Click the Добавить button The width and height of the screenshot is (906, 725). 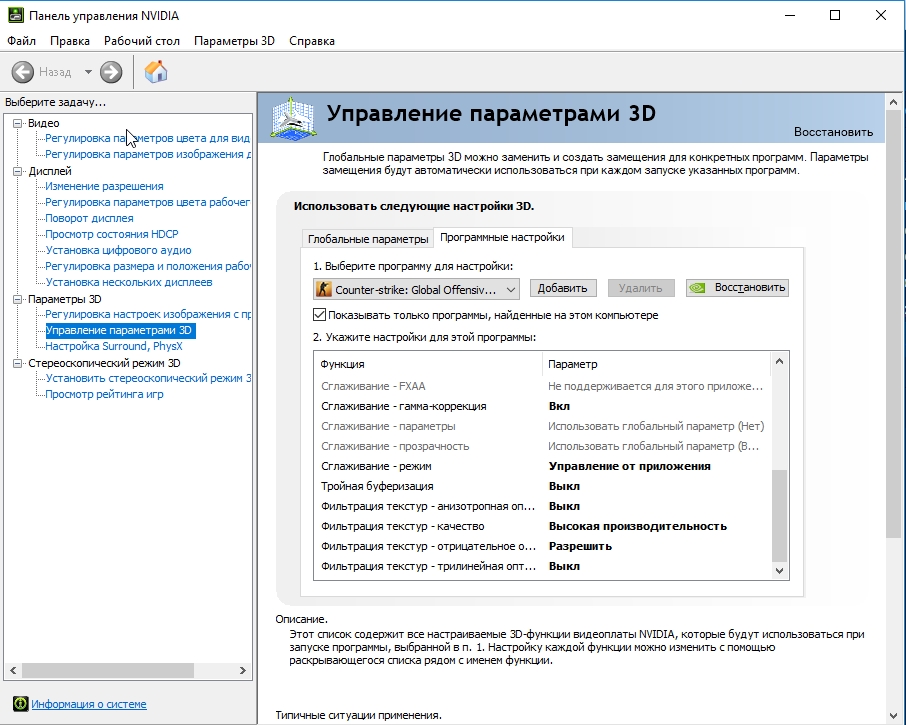pyautogui.click(x=562, y=288)
